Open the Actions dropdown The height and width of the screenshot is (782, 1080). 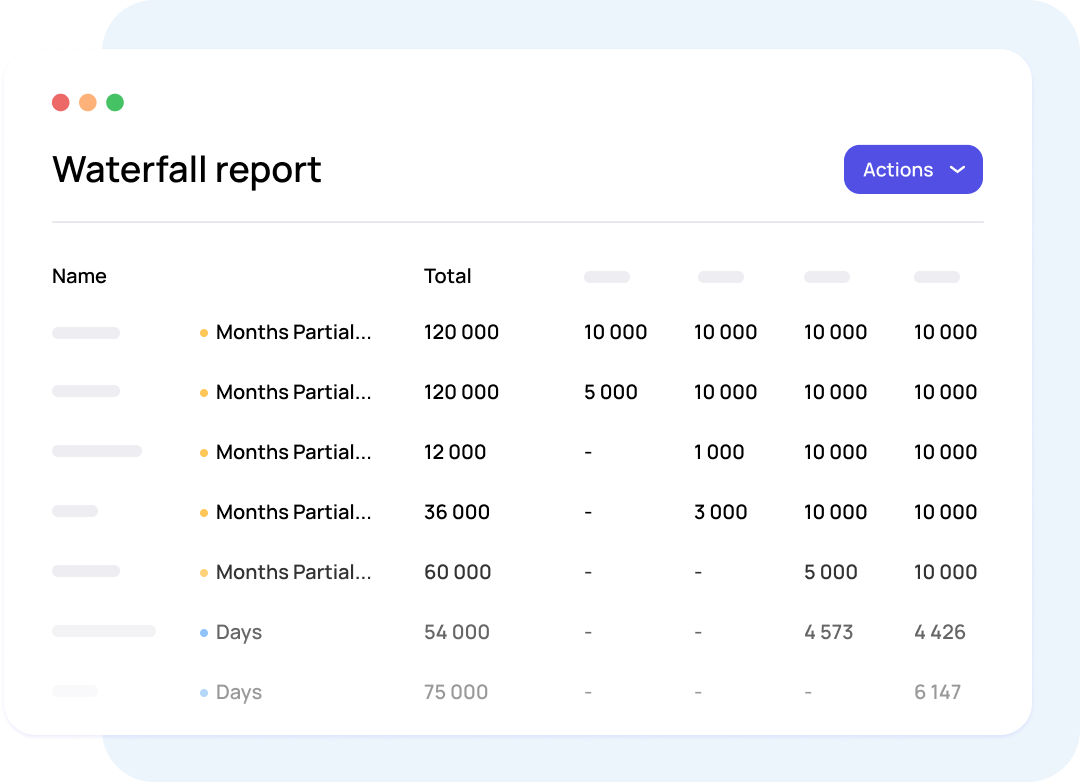(x=913, y=169)
